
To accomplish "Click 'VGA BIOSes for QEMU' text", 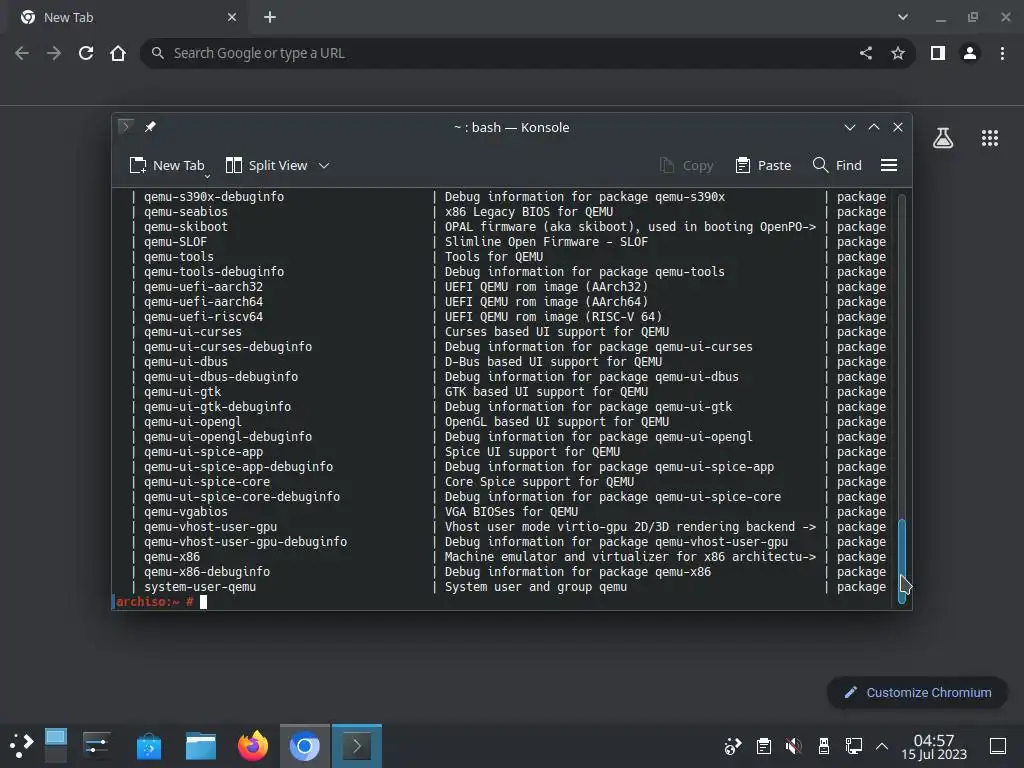I will (x=511, y=512).
